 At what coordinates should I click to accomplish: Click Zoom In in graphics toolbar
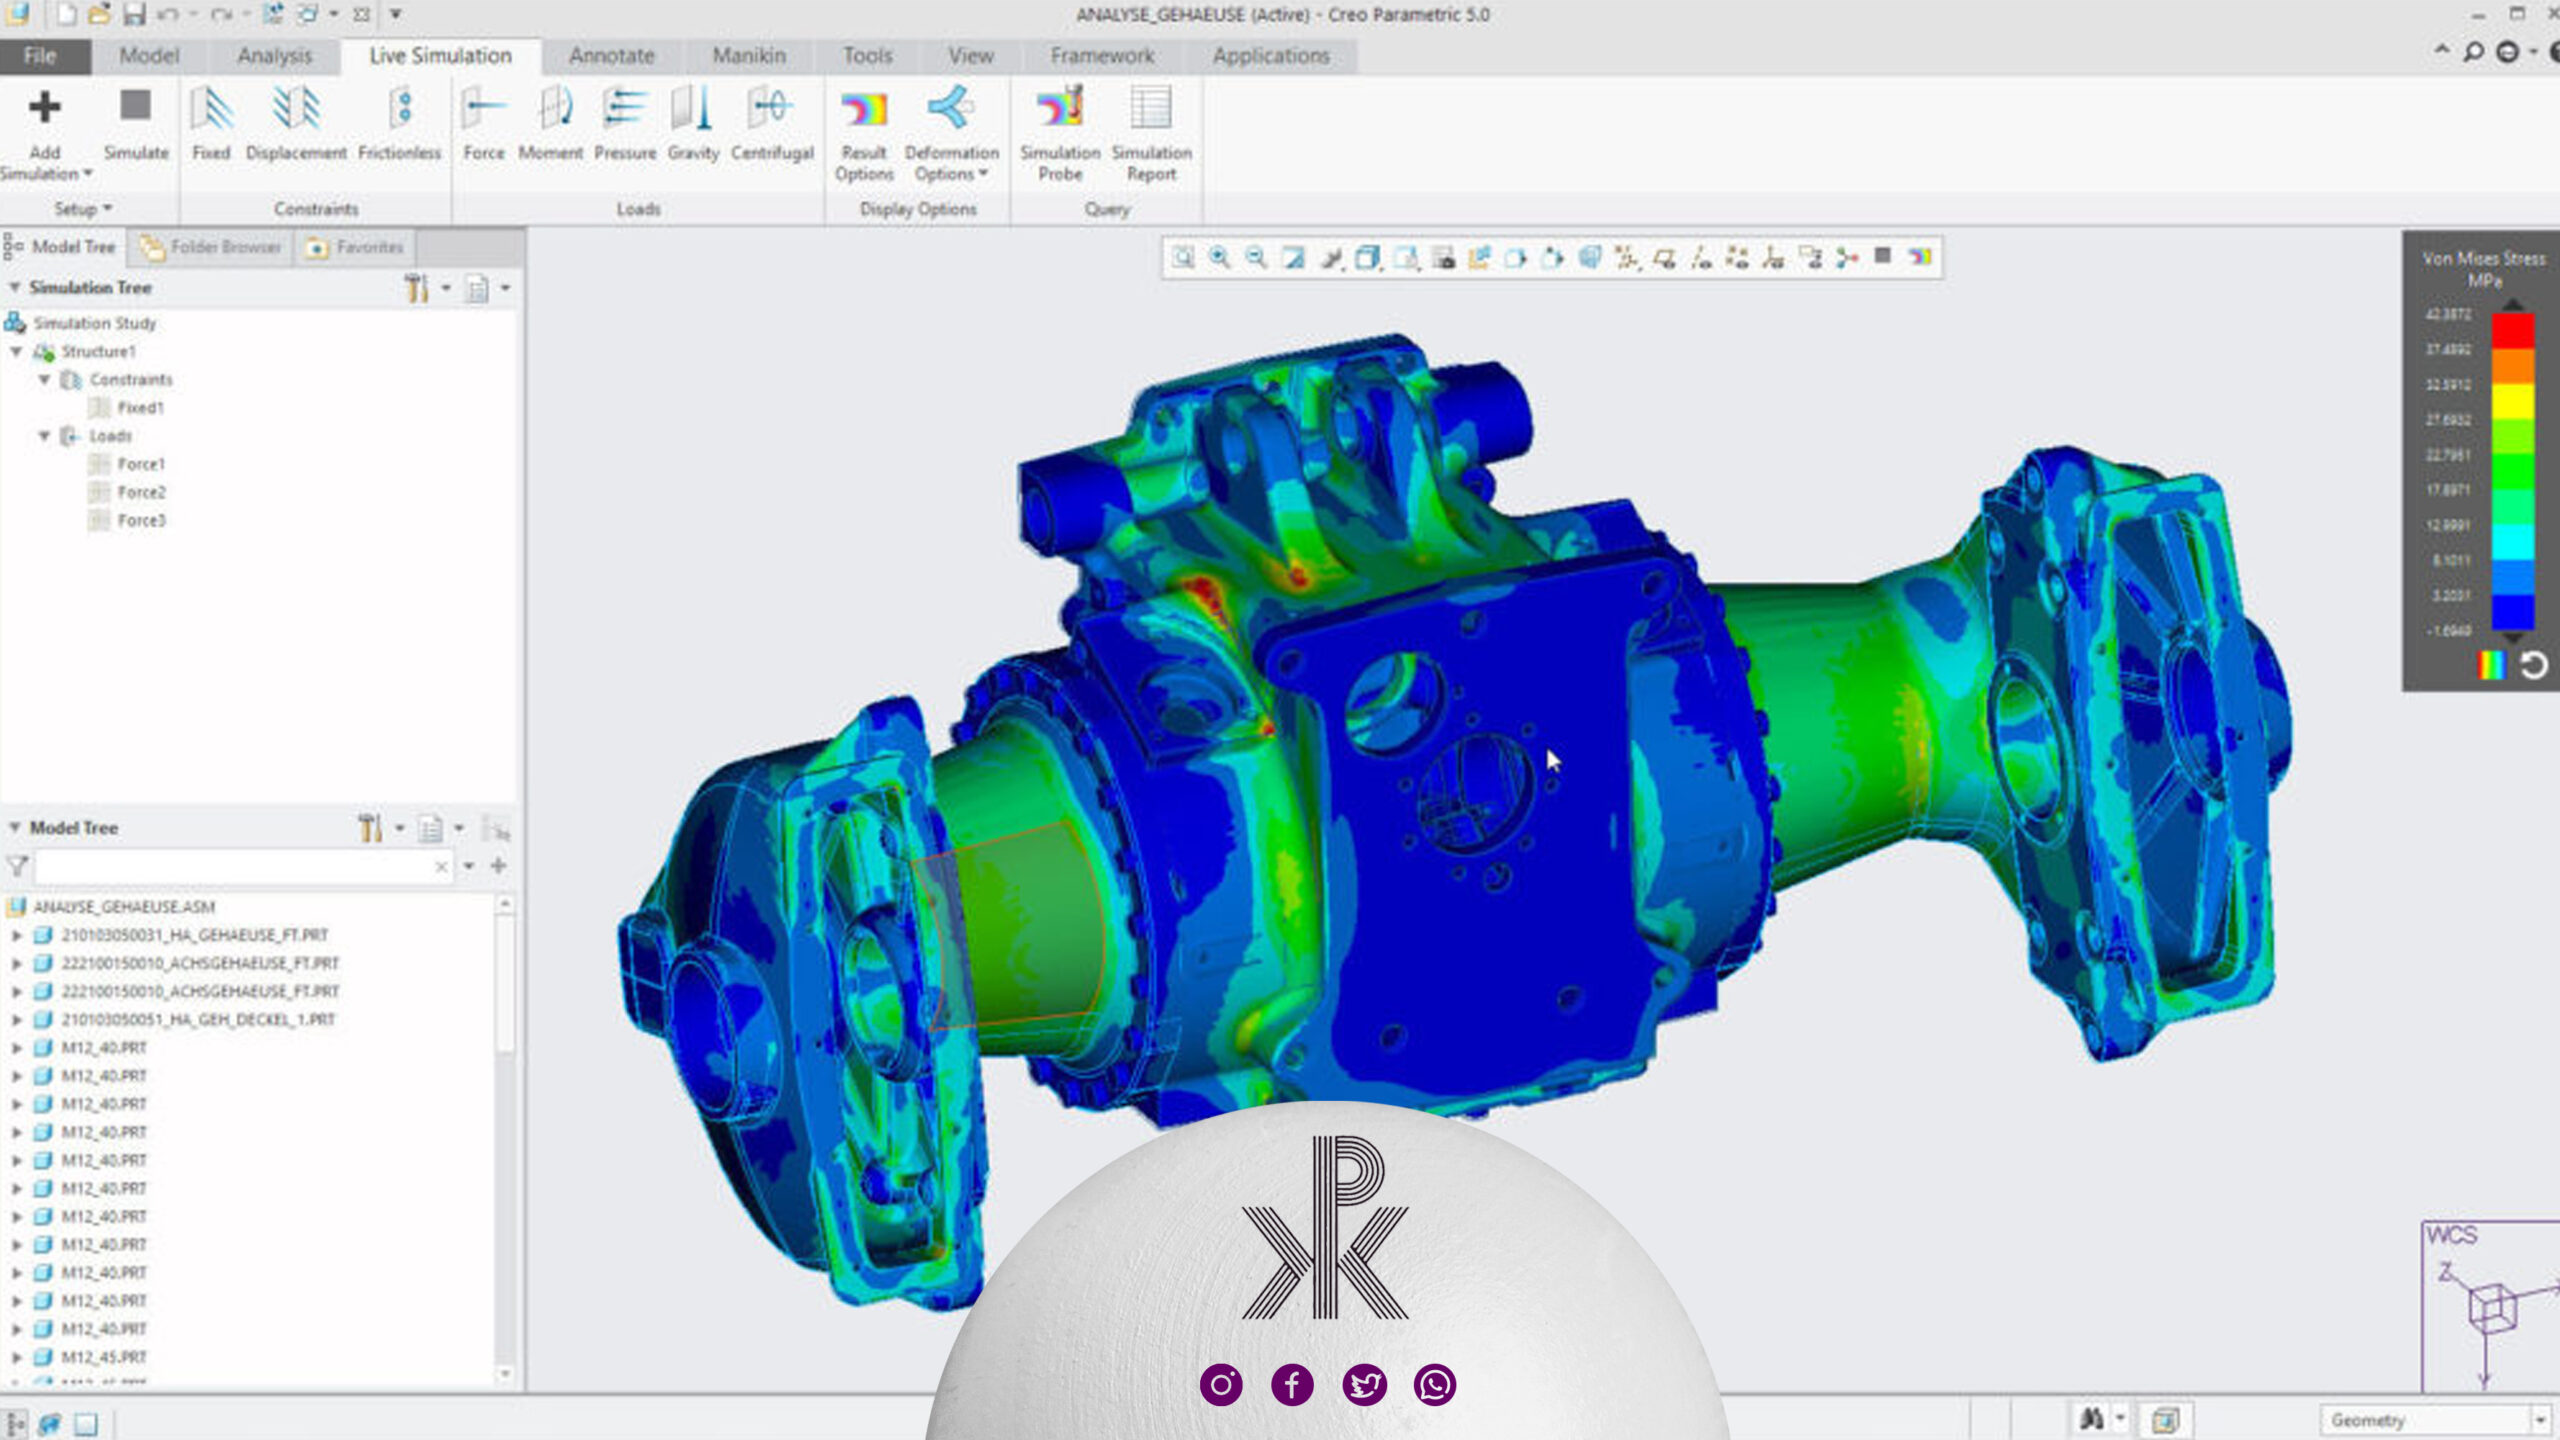click(1219, 258)
